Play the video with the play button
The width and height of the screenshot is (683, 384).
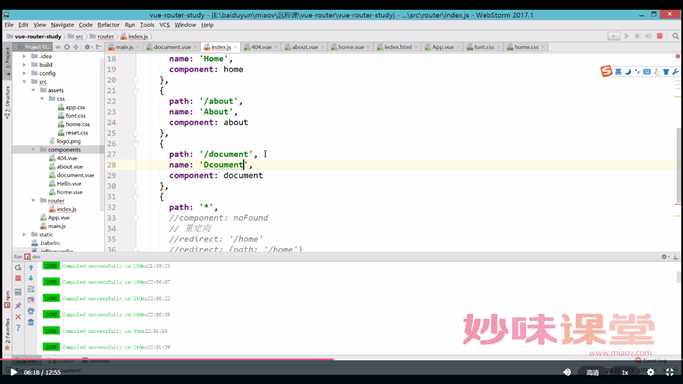coord(14,372)
